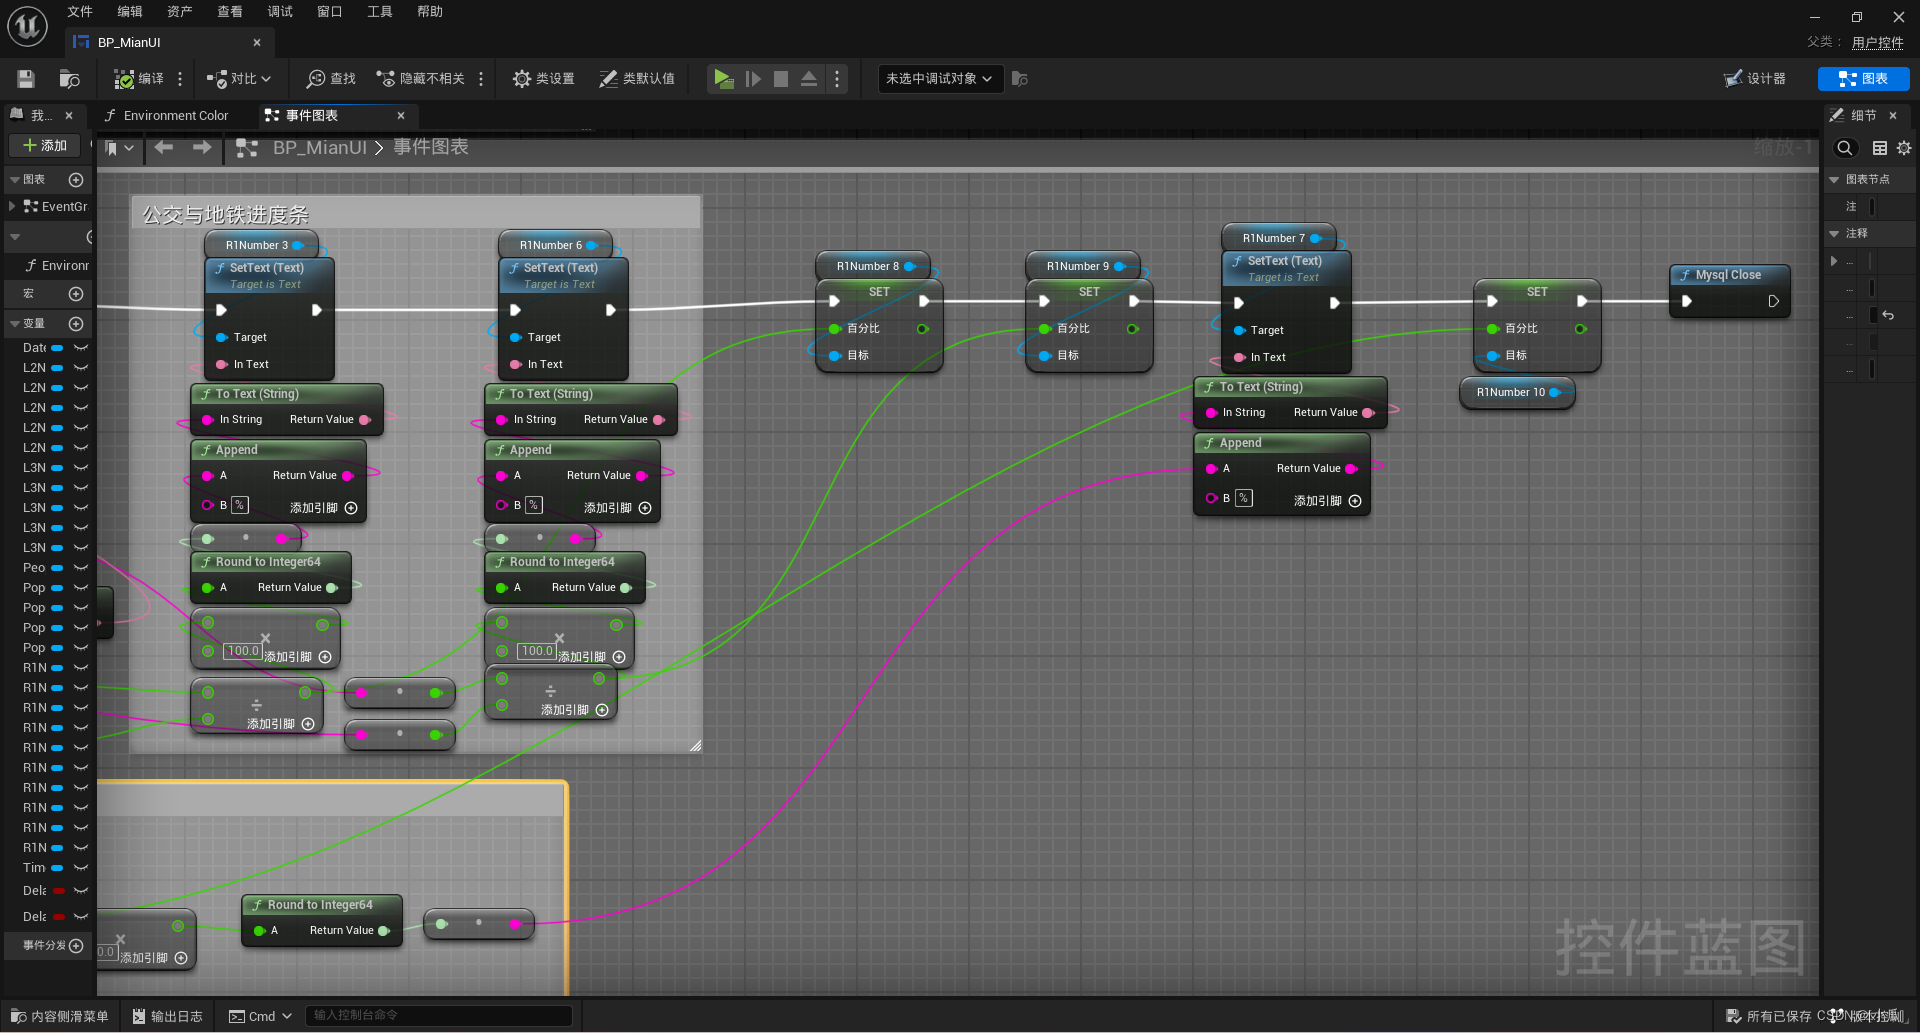Viewport: 1920px width, 1033px height.
Task: Focus the 输入控制台命令 console input
Action: pos(438,1016)
